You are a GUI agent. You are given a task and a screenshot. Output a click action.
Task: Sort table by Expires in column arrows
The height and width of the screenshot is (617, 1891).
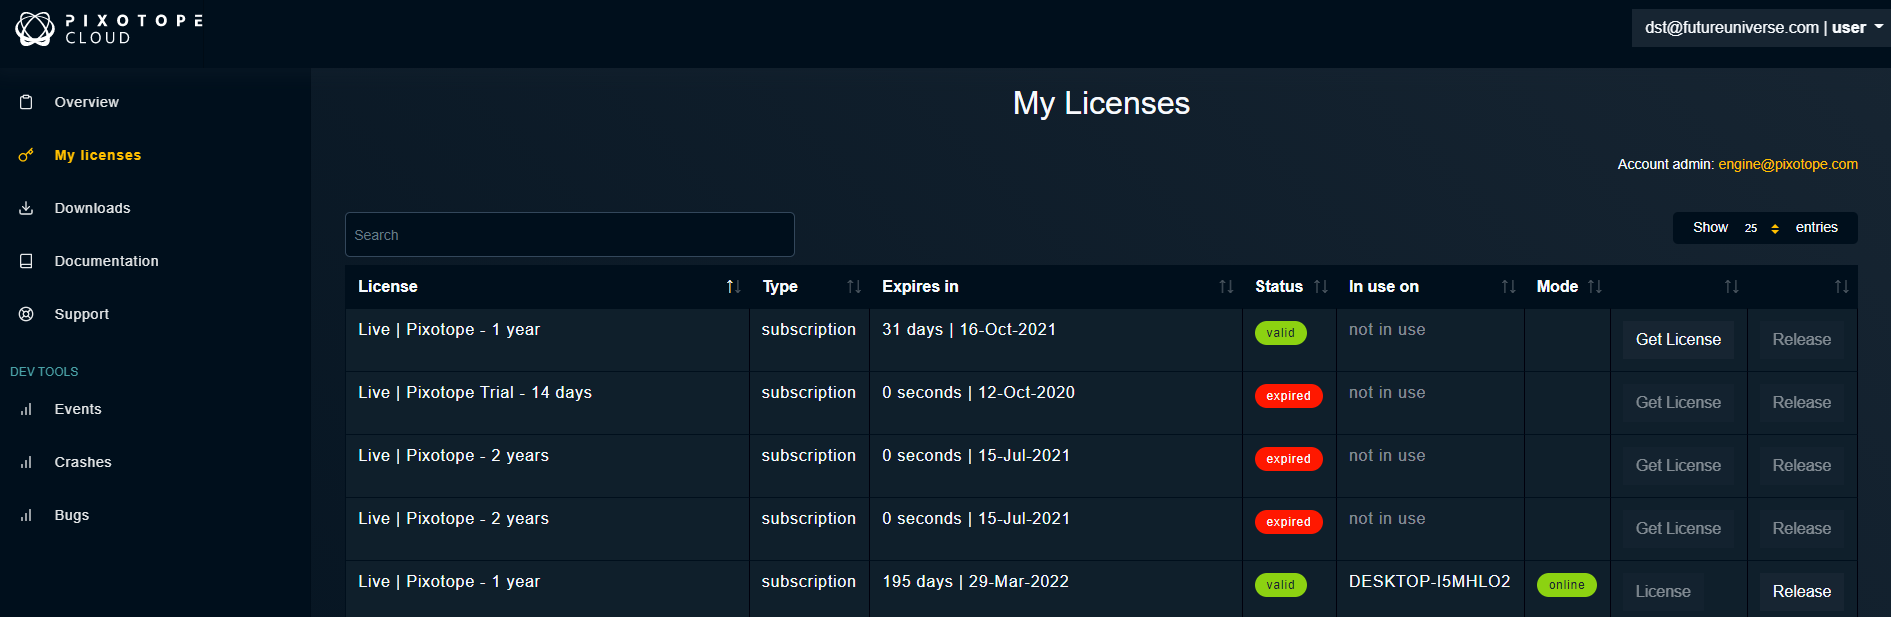click(1226, 287)
